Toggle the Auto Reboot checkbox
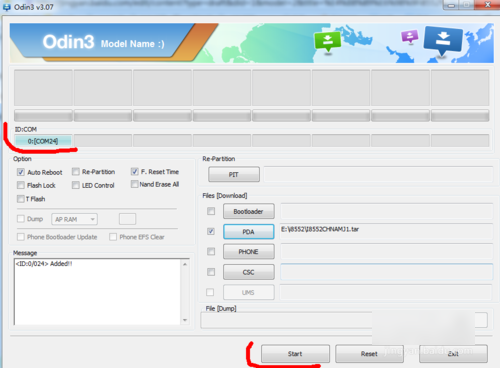500x368 pixels. click(21, 172)
